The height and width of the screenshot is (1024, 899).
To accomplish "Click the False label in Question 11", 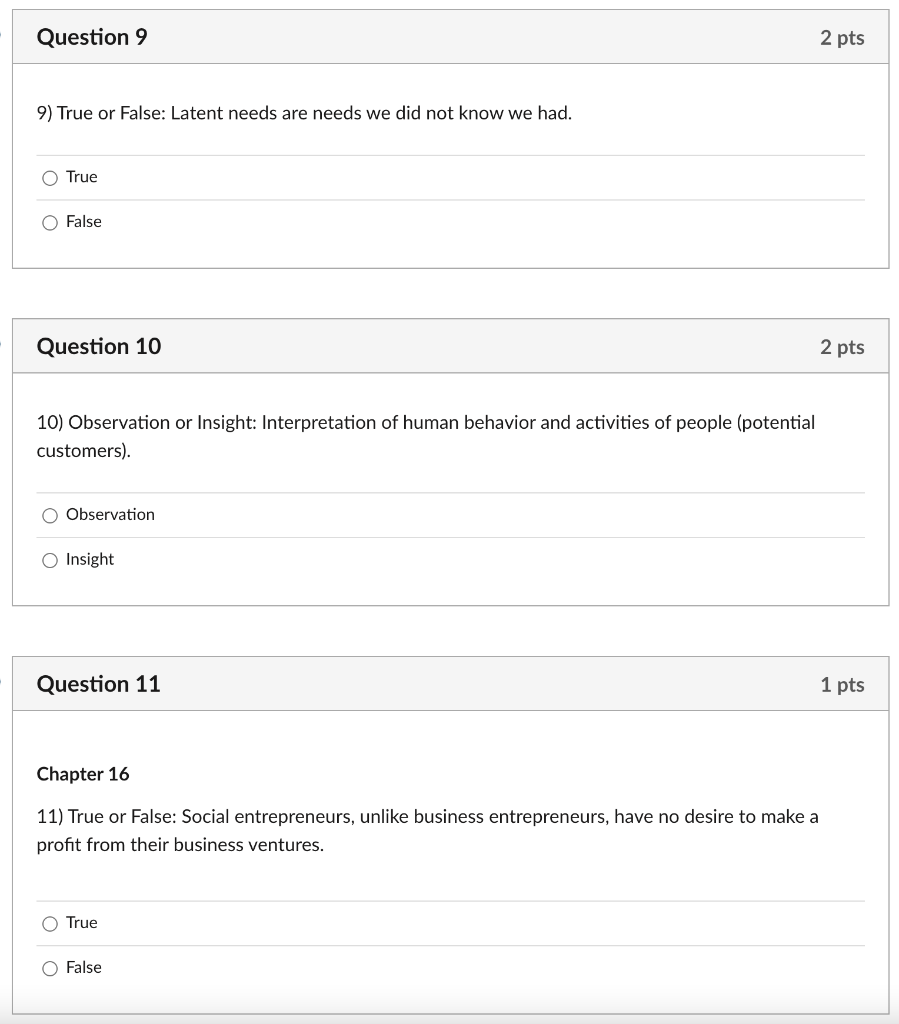I will 84,968.
